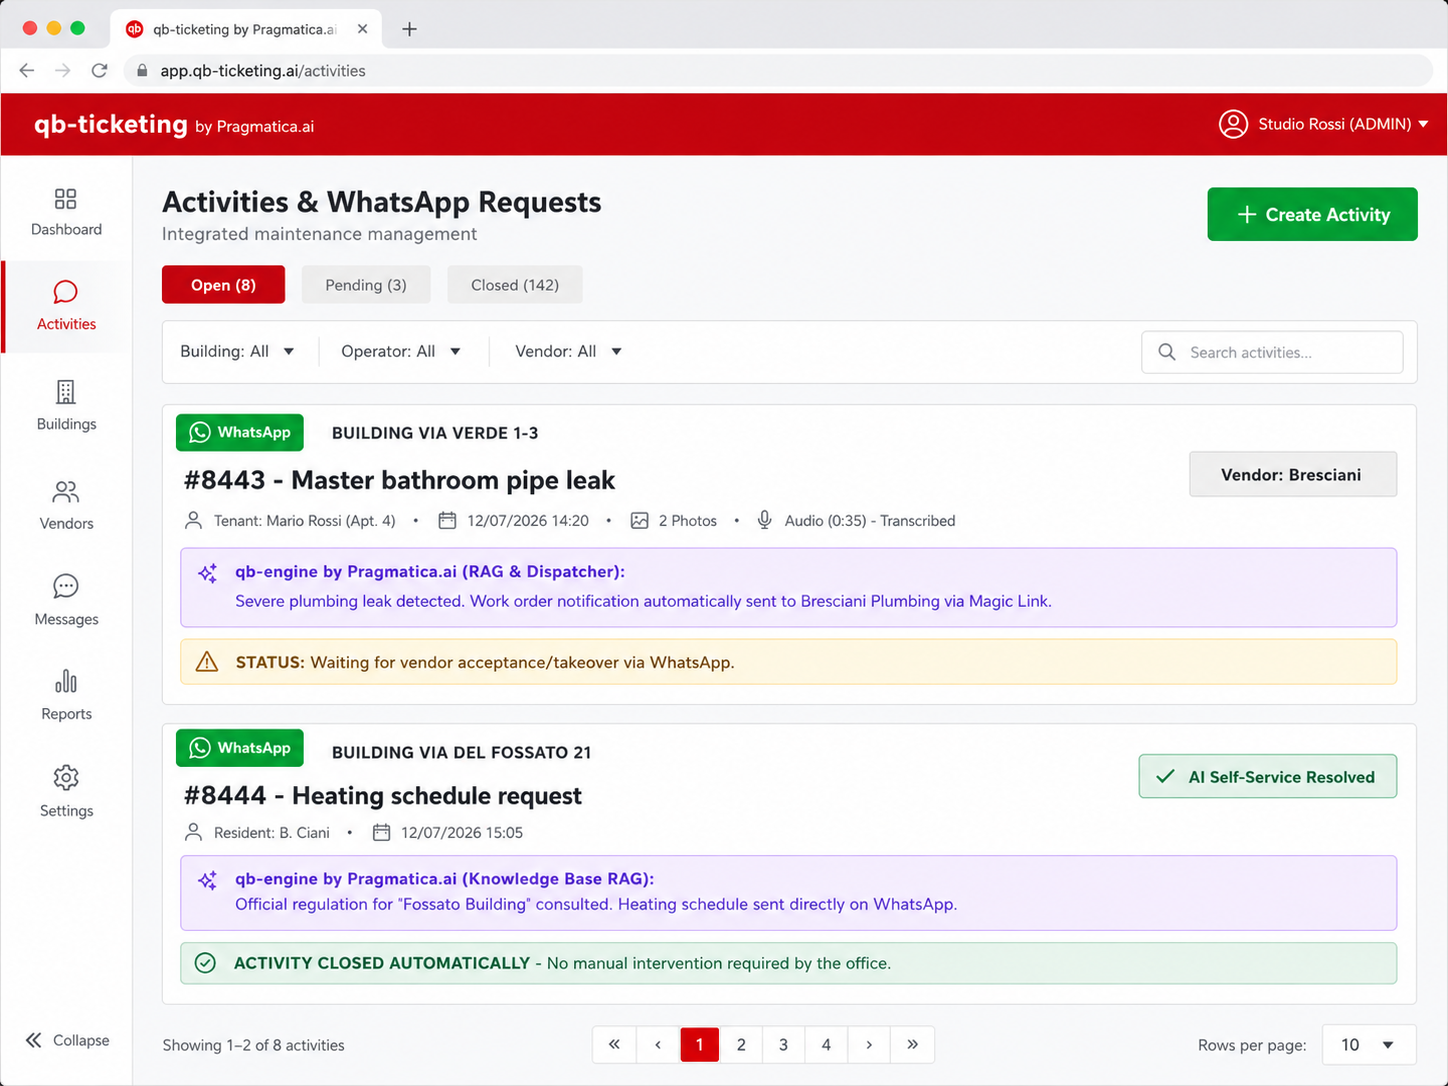
Task: Click the Vendor: Bresciani button
Action: point(1292,474)
